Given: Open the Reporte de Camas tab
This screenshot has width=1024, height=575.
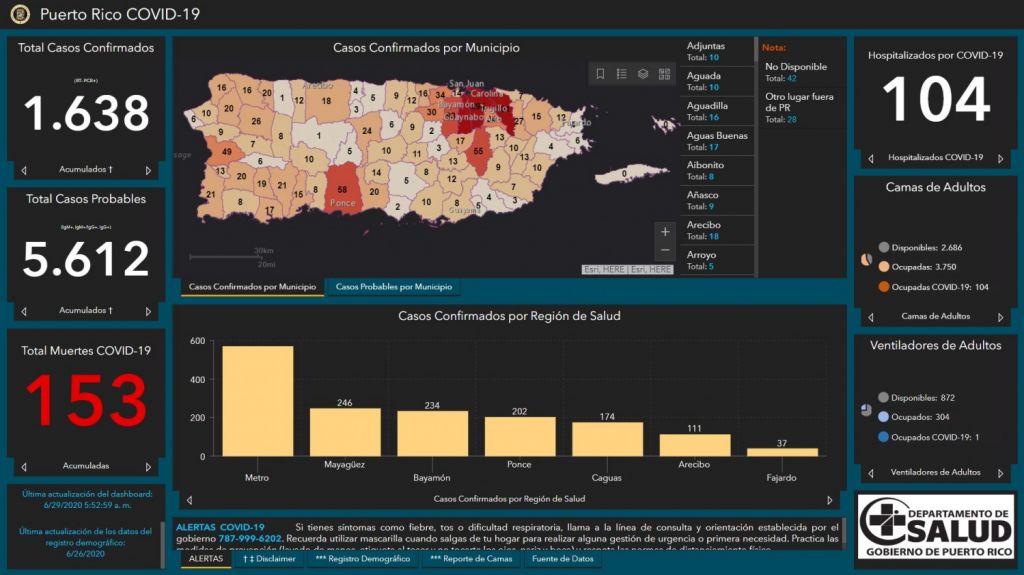Looking at the screenshot, I should 471,559.
